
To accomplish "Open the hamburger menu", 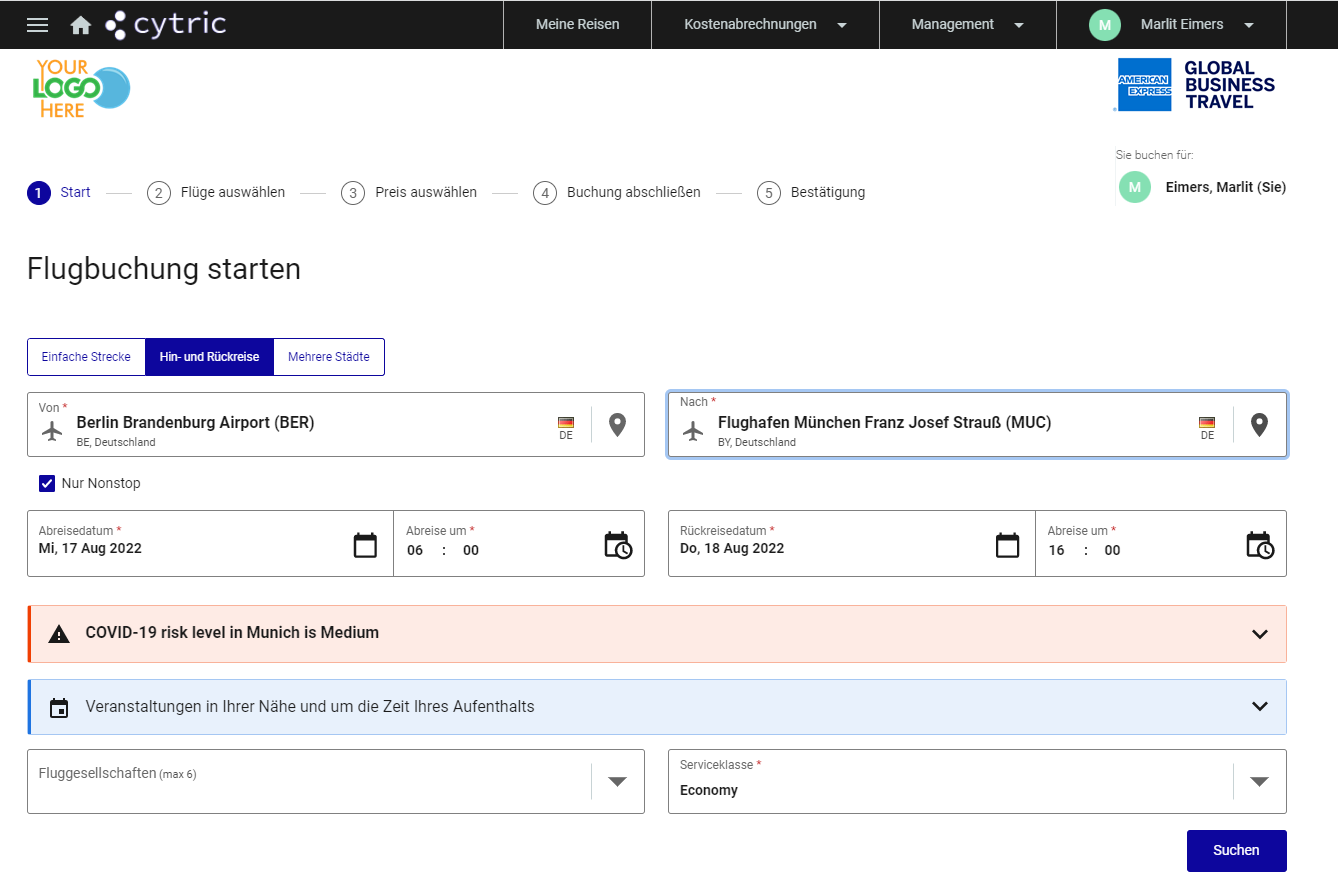I will click(37, 25).
